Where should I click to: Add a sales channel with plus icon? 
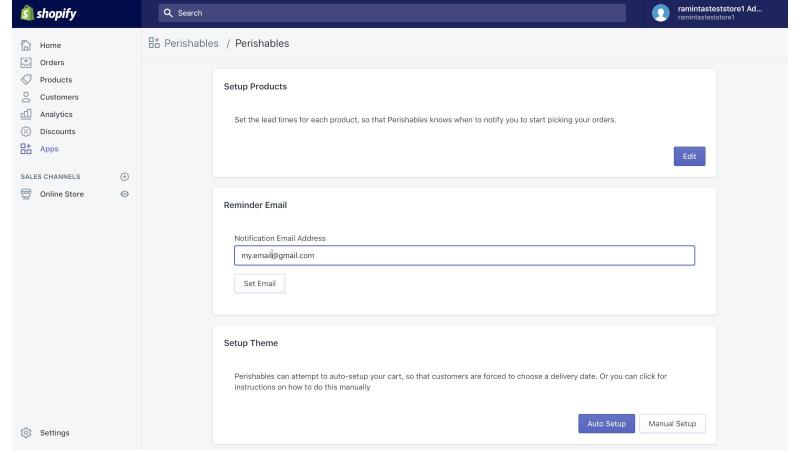coord(124,177)
